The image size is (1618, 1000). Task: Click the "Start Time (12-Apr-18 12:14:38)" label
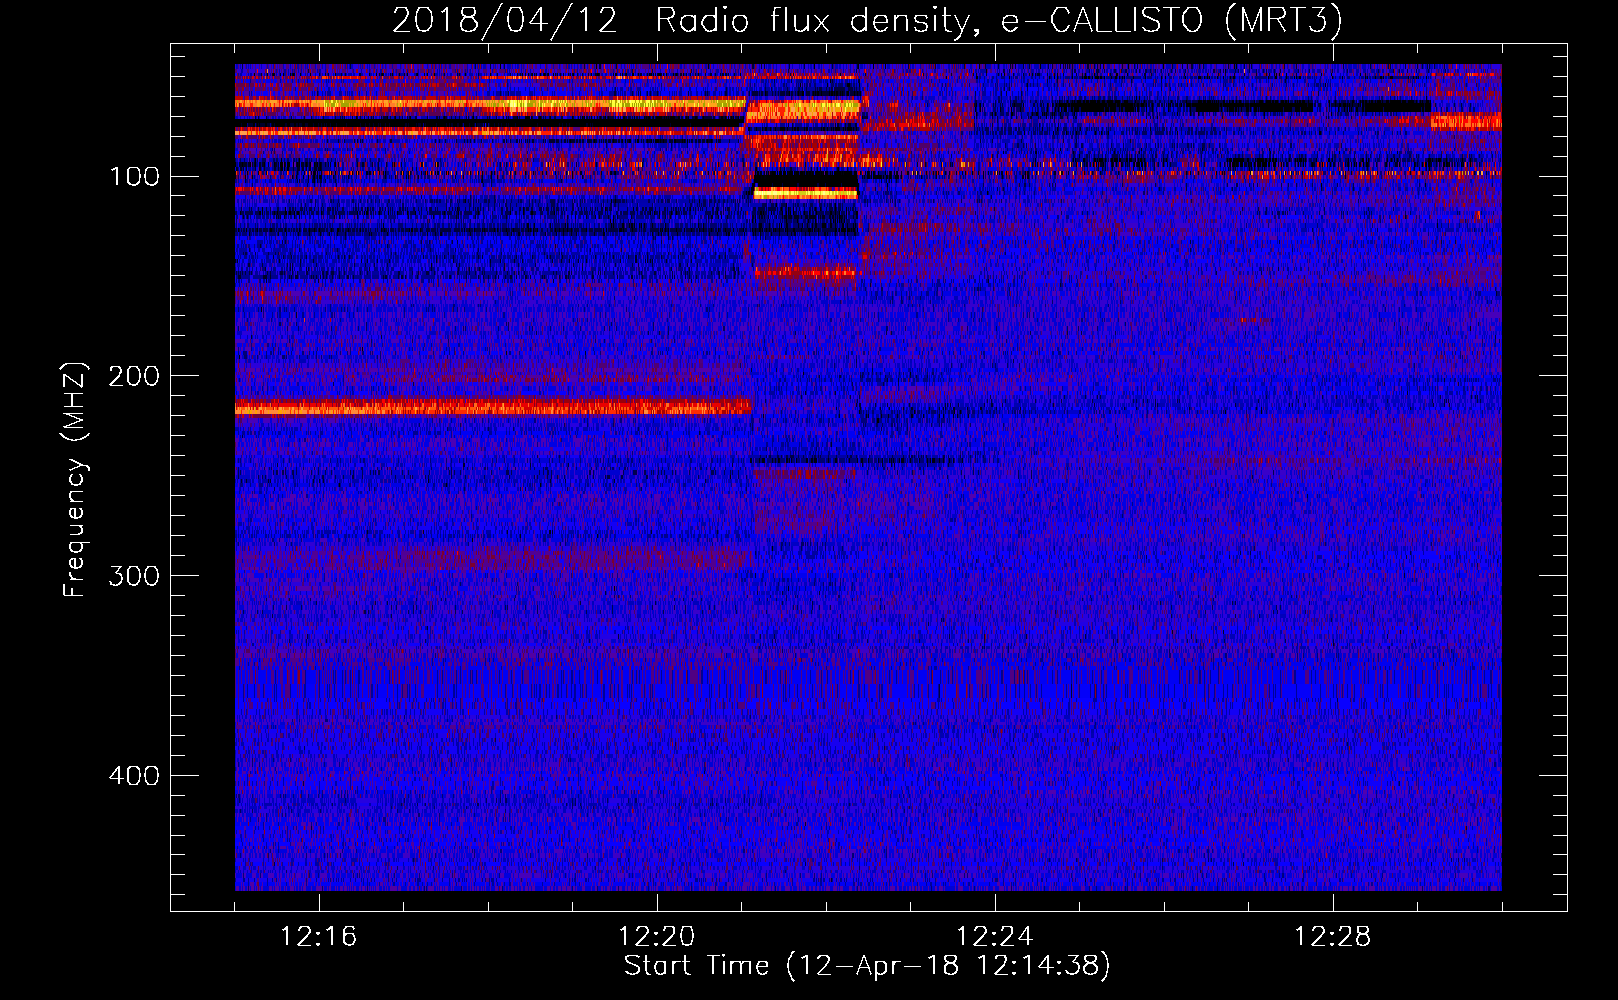[867, 966]
